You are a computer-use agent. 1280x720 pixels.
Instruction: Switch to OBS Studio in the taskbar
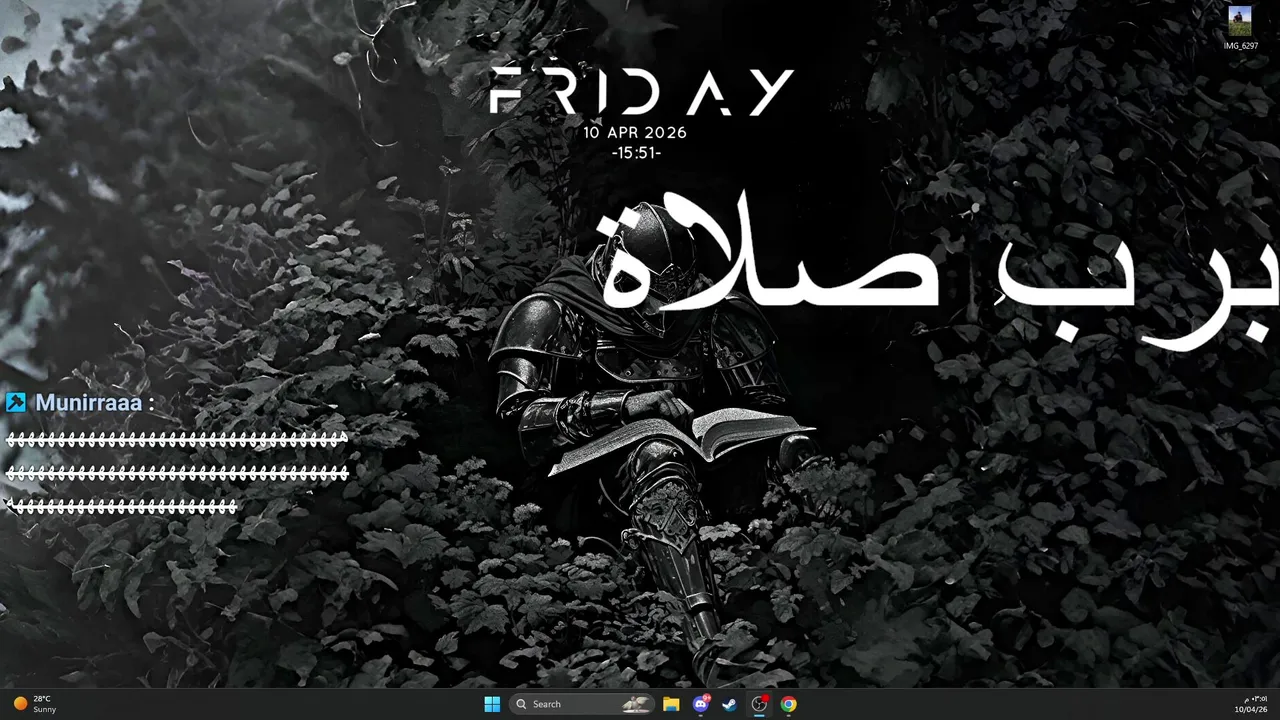click(759, 704)
